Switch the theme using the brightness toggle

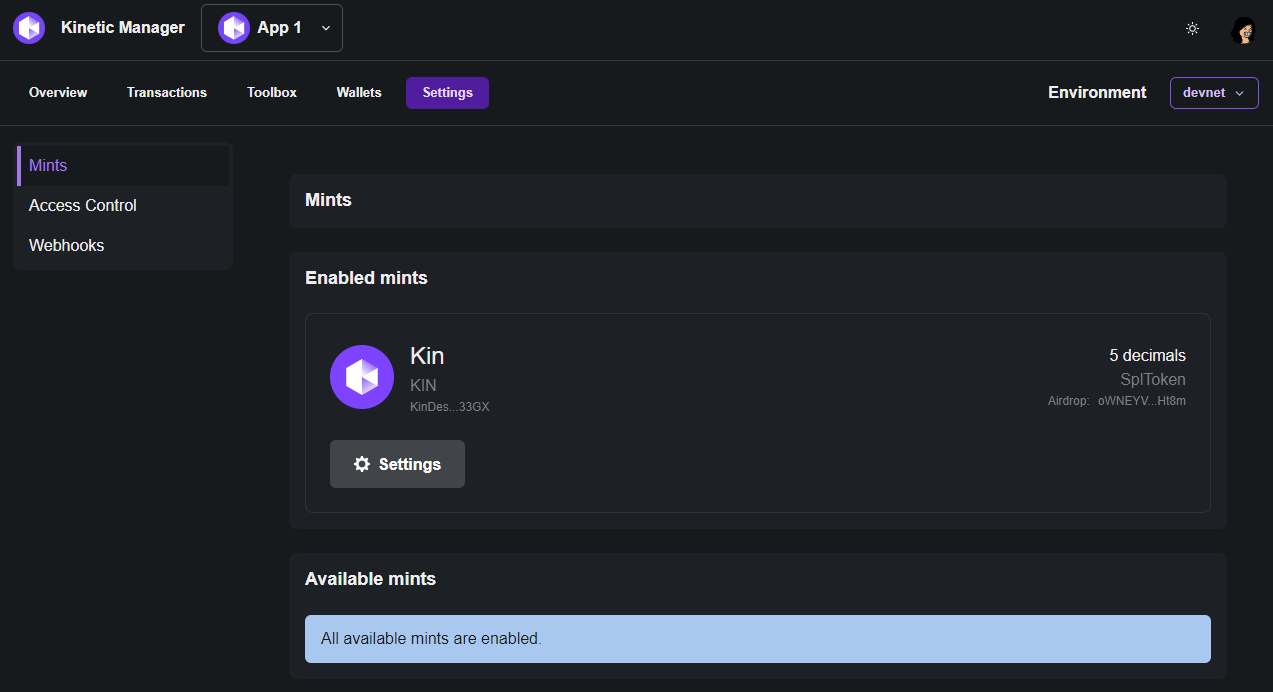point(1192,29)
